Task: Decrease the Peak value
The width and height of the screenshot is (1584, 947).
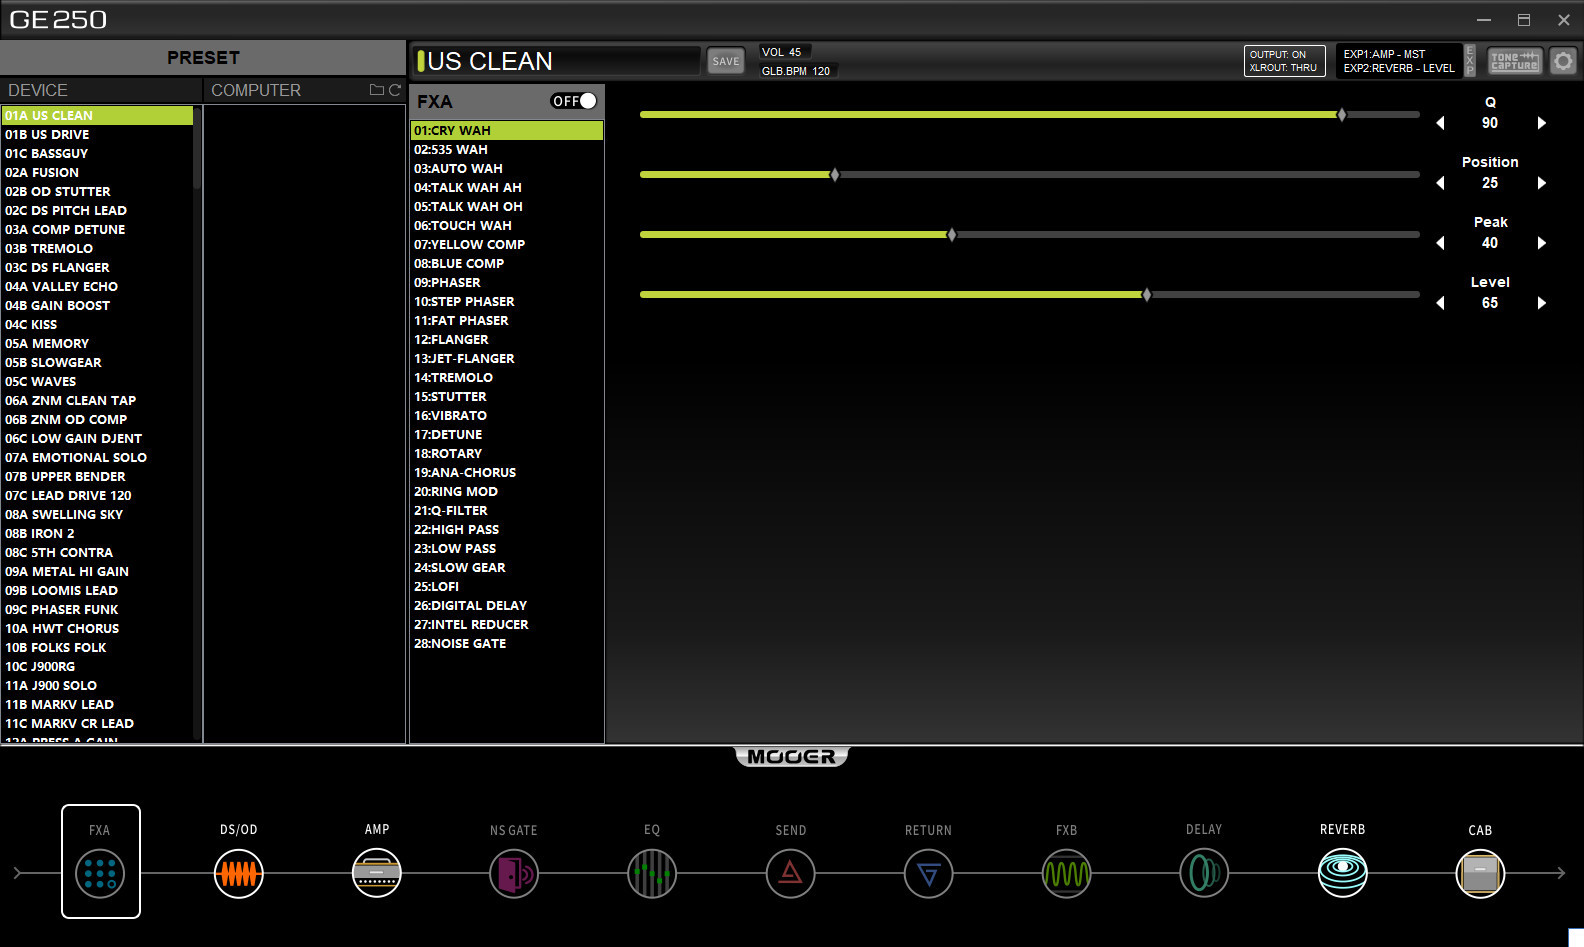Action: point(1440,243)
